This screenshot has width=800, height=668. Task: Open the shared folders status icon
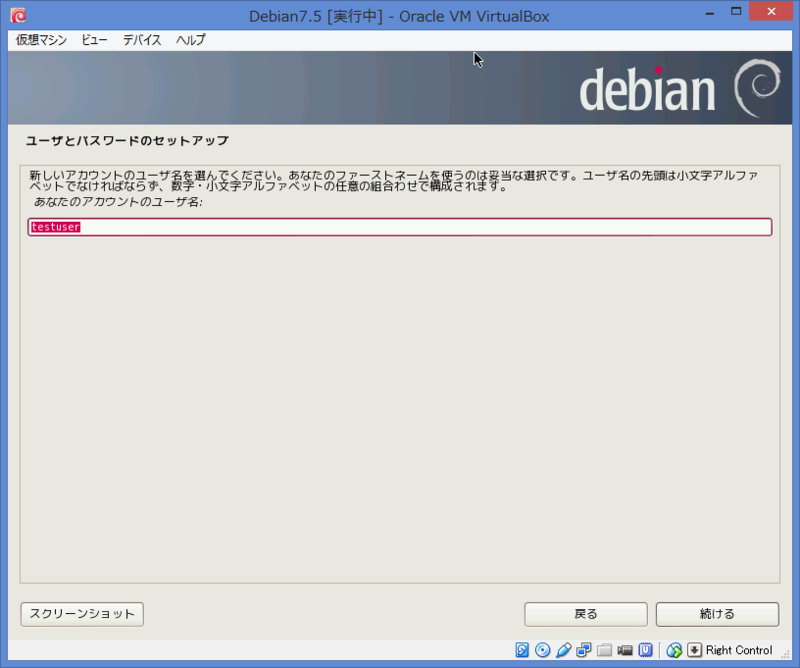point(603,649)
